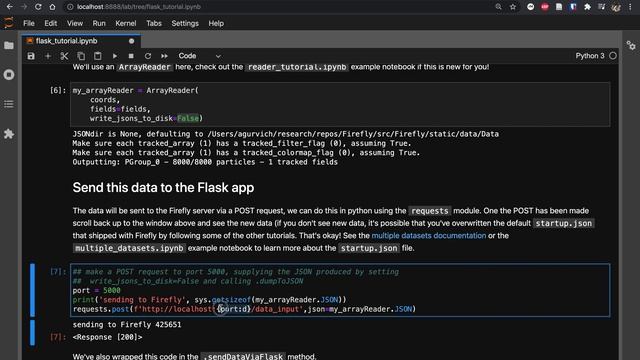Reload the page in the browser
The image size is (640, 360).
pyautogui.click(x=38, y=7)
